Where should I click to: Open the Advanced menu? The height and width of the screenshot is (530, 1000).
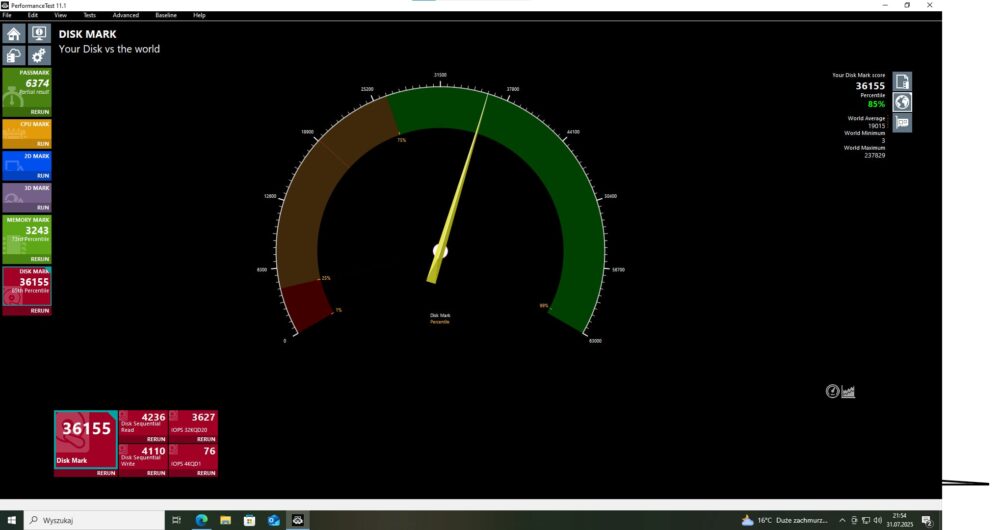(126, 15)
